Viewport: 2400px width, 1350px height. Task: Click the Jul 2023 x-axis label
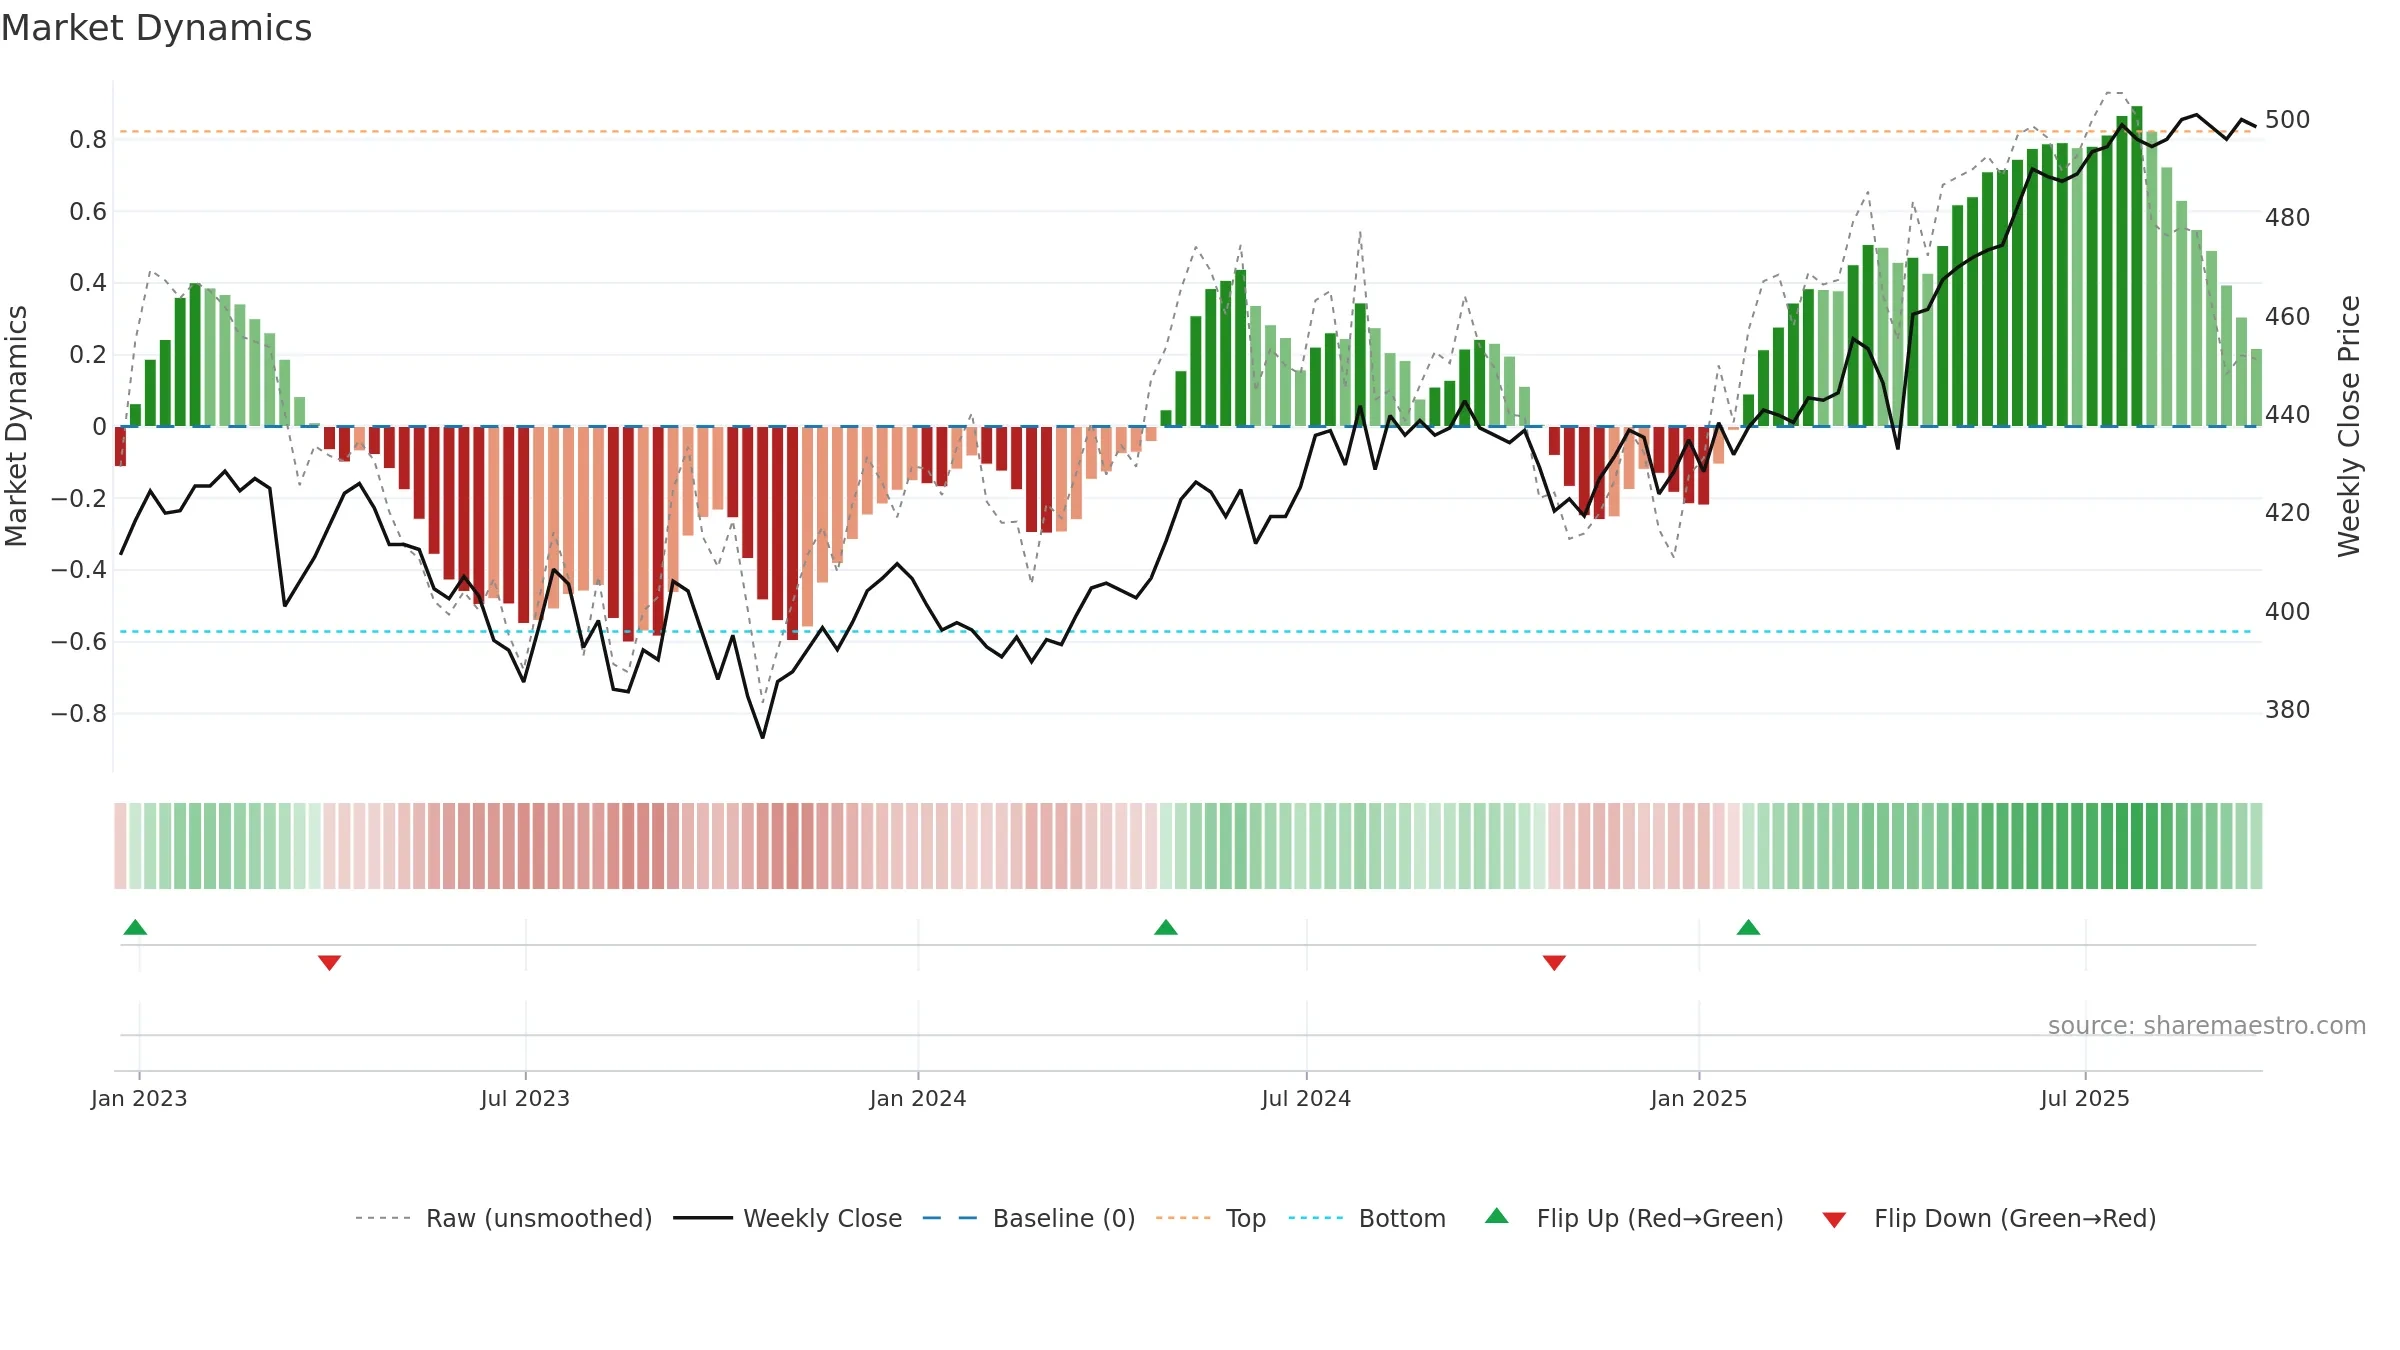[525, 1098]
